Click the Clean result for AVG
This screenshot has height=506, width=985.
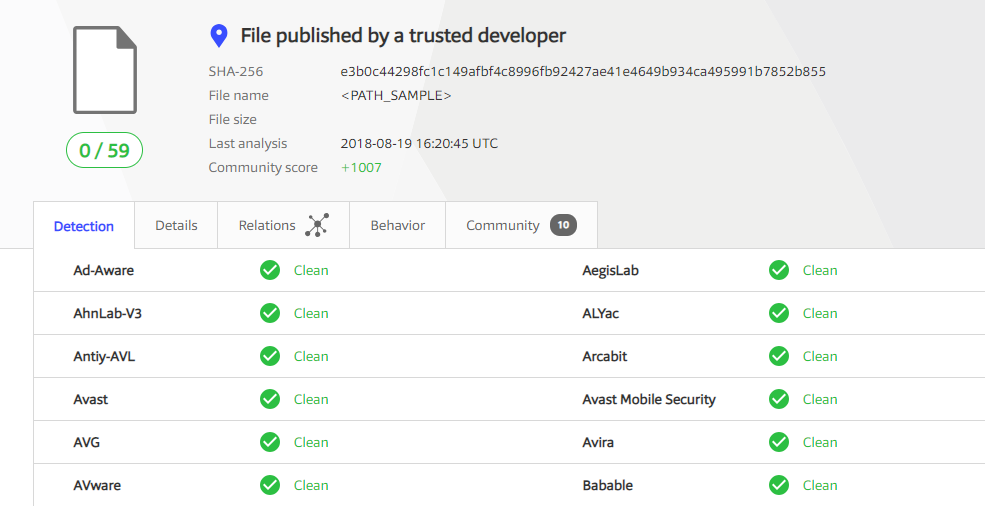311,443
